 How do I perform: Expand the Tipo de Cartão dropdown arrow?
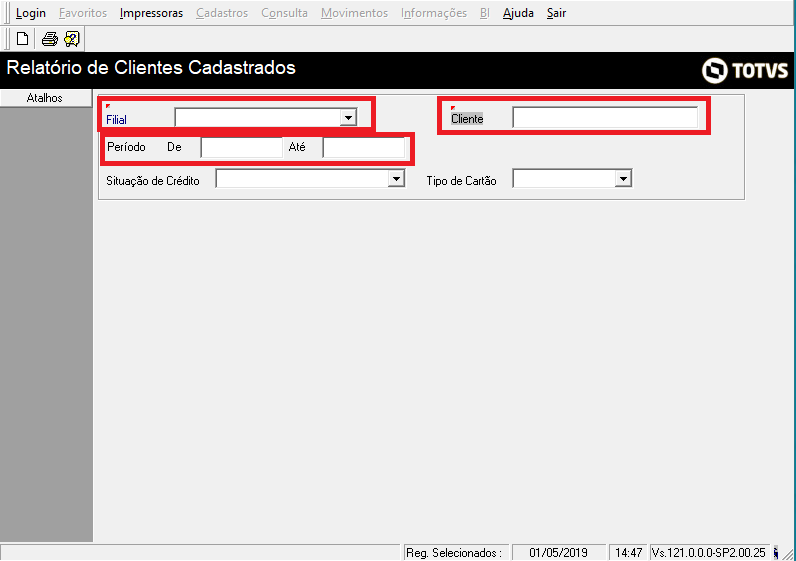pyautogui.click(x=623, y=179)
